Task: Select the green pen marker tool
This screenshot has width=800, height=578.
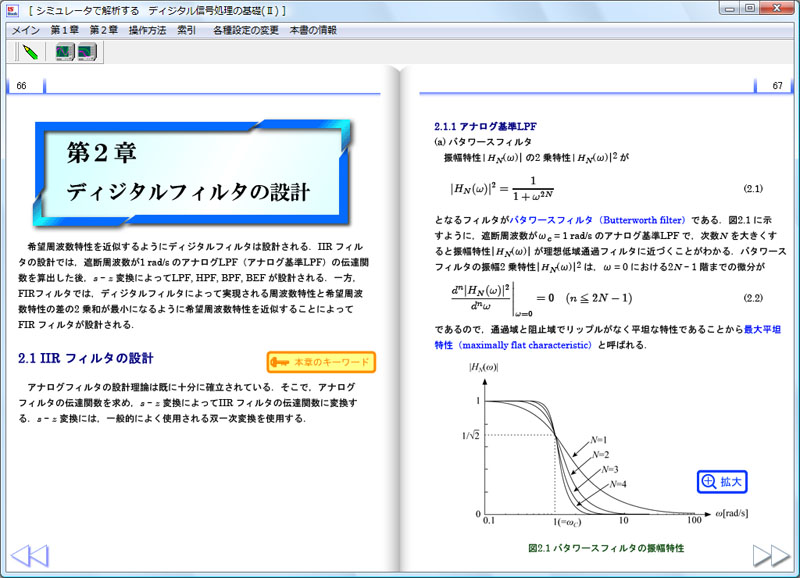Action: coord(30,52)
